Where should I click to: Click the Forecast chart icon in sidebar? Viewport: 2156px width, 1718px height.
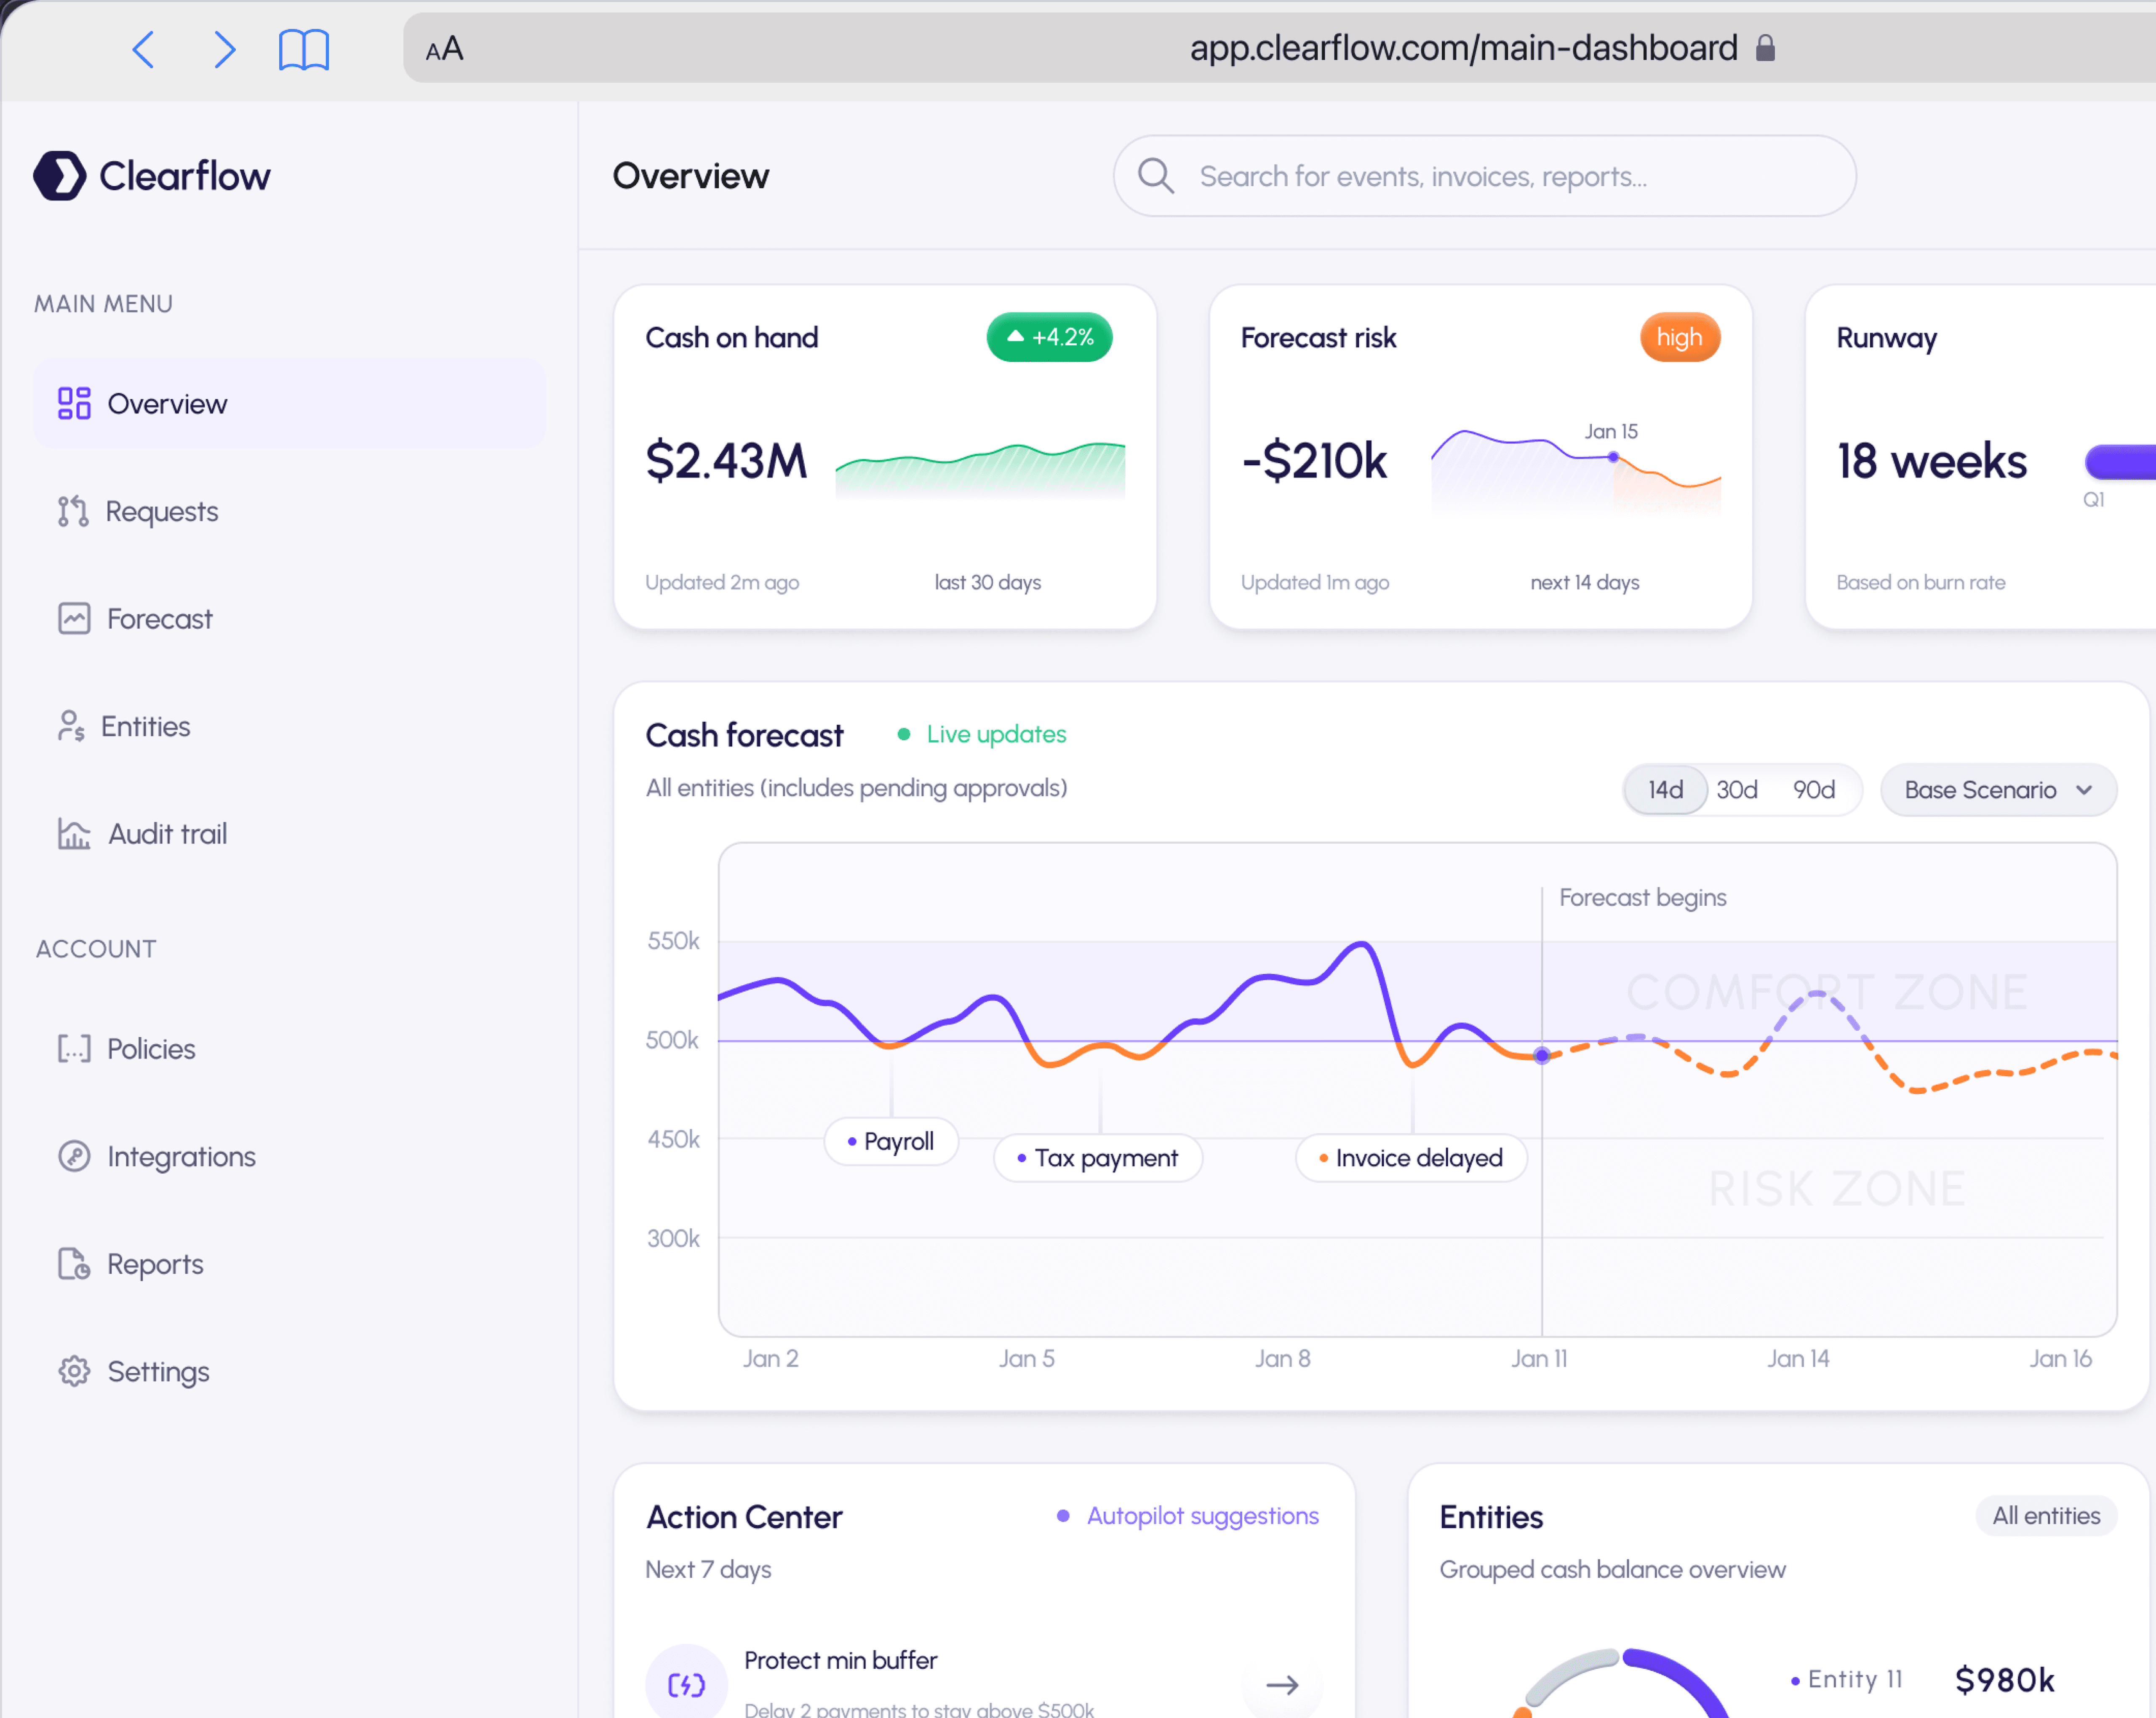pyautogui.click(x=74, y=619)
